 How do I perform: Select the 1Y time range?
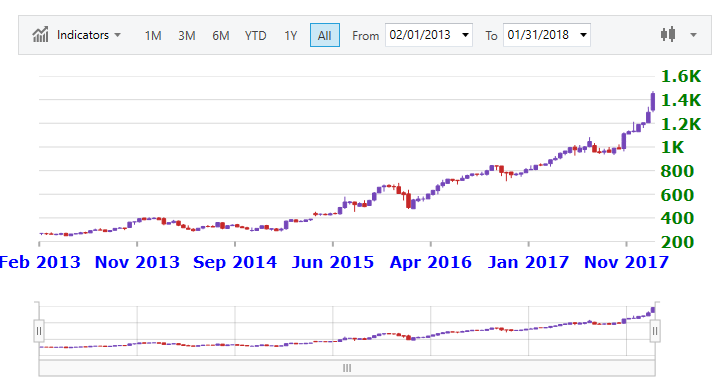pyautogui.click(x=290, y=35)
